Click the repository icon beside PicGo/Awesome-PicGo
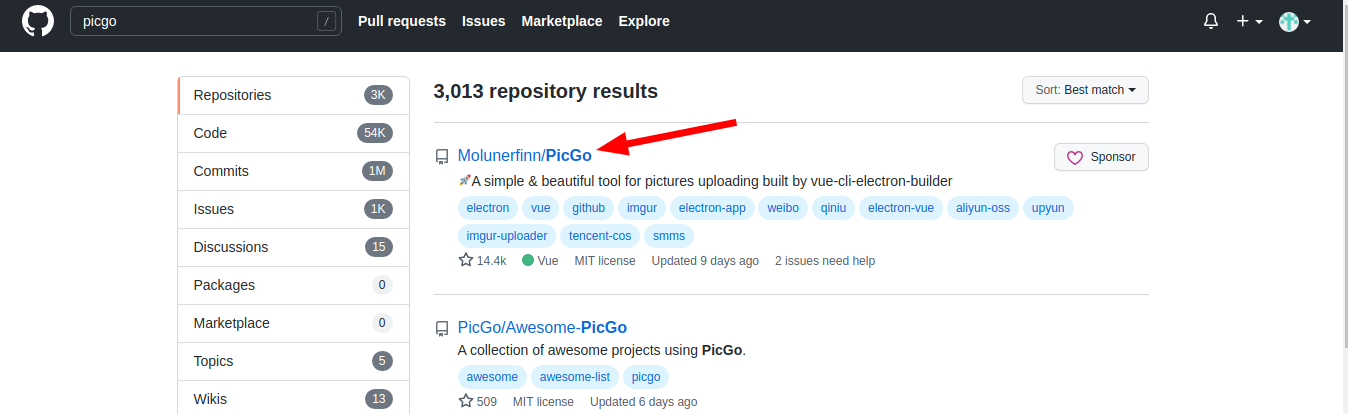 441,328
